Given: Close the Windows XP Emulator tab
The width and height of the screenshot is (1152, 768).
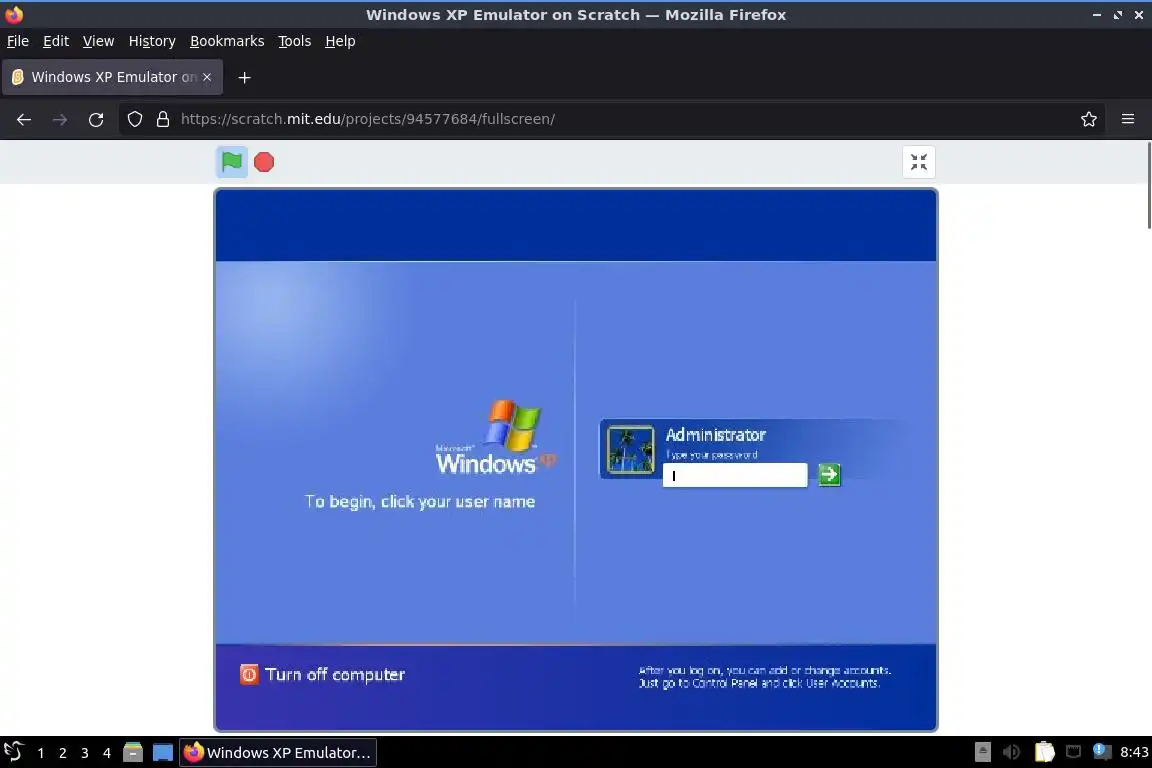Looking at the screenshot, I should (x=207, y=77).
